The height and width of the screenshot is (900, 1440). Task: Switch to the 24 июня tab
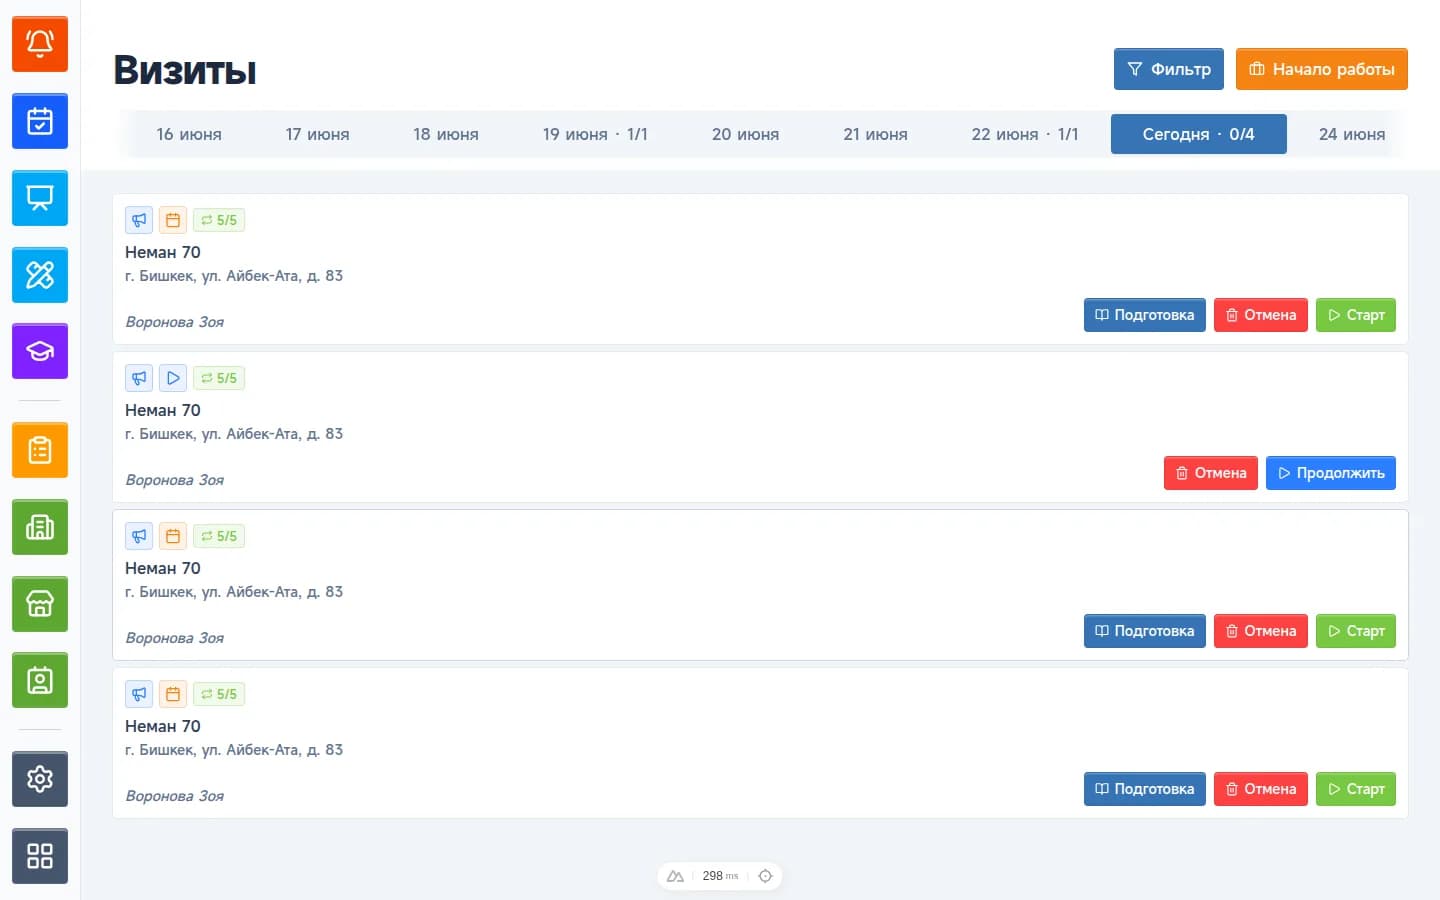point(1352,134)
